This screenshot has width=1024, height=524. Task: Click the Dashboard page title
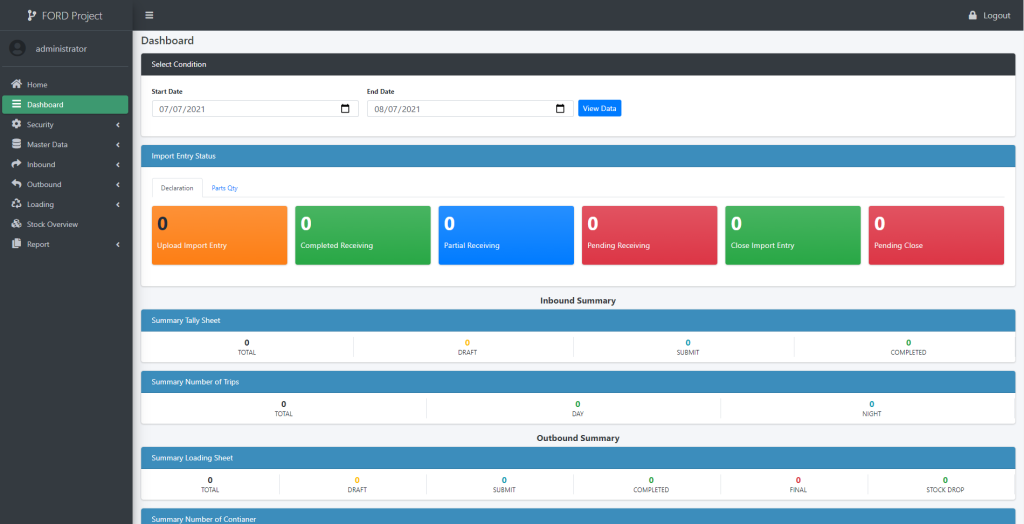[167, 41]
